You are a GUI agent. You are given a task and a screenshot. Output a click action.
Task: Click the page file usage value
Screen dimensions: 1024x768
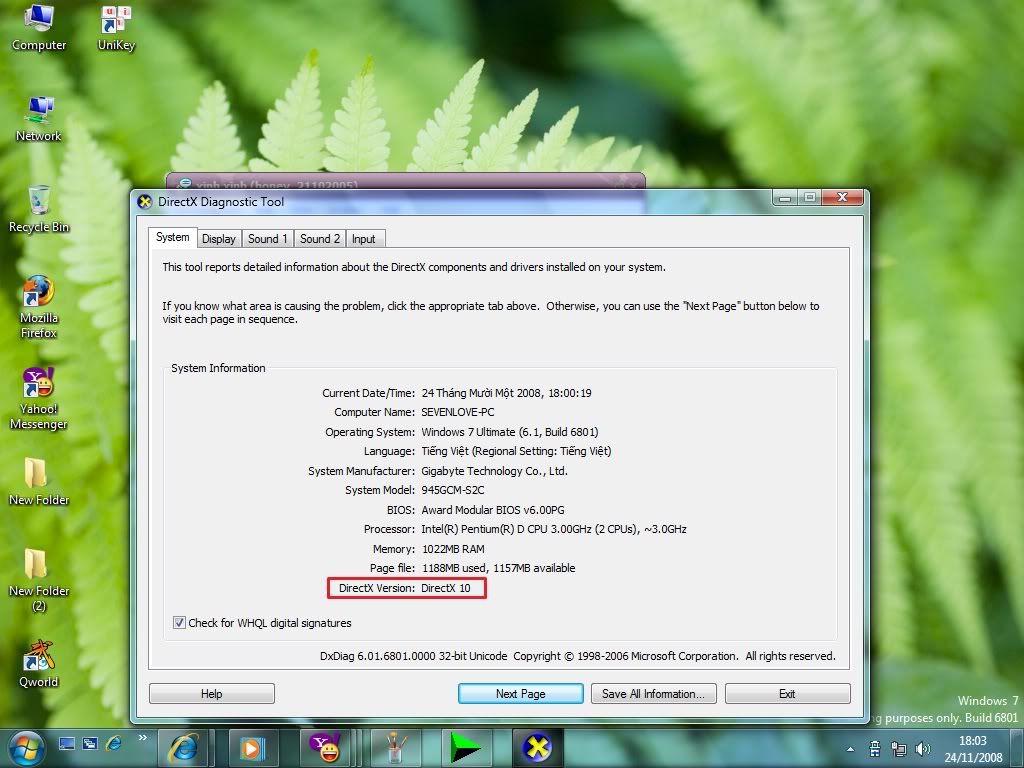point(499,568)
